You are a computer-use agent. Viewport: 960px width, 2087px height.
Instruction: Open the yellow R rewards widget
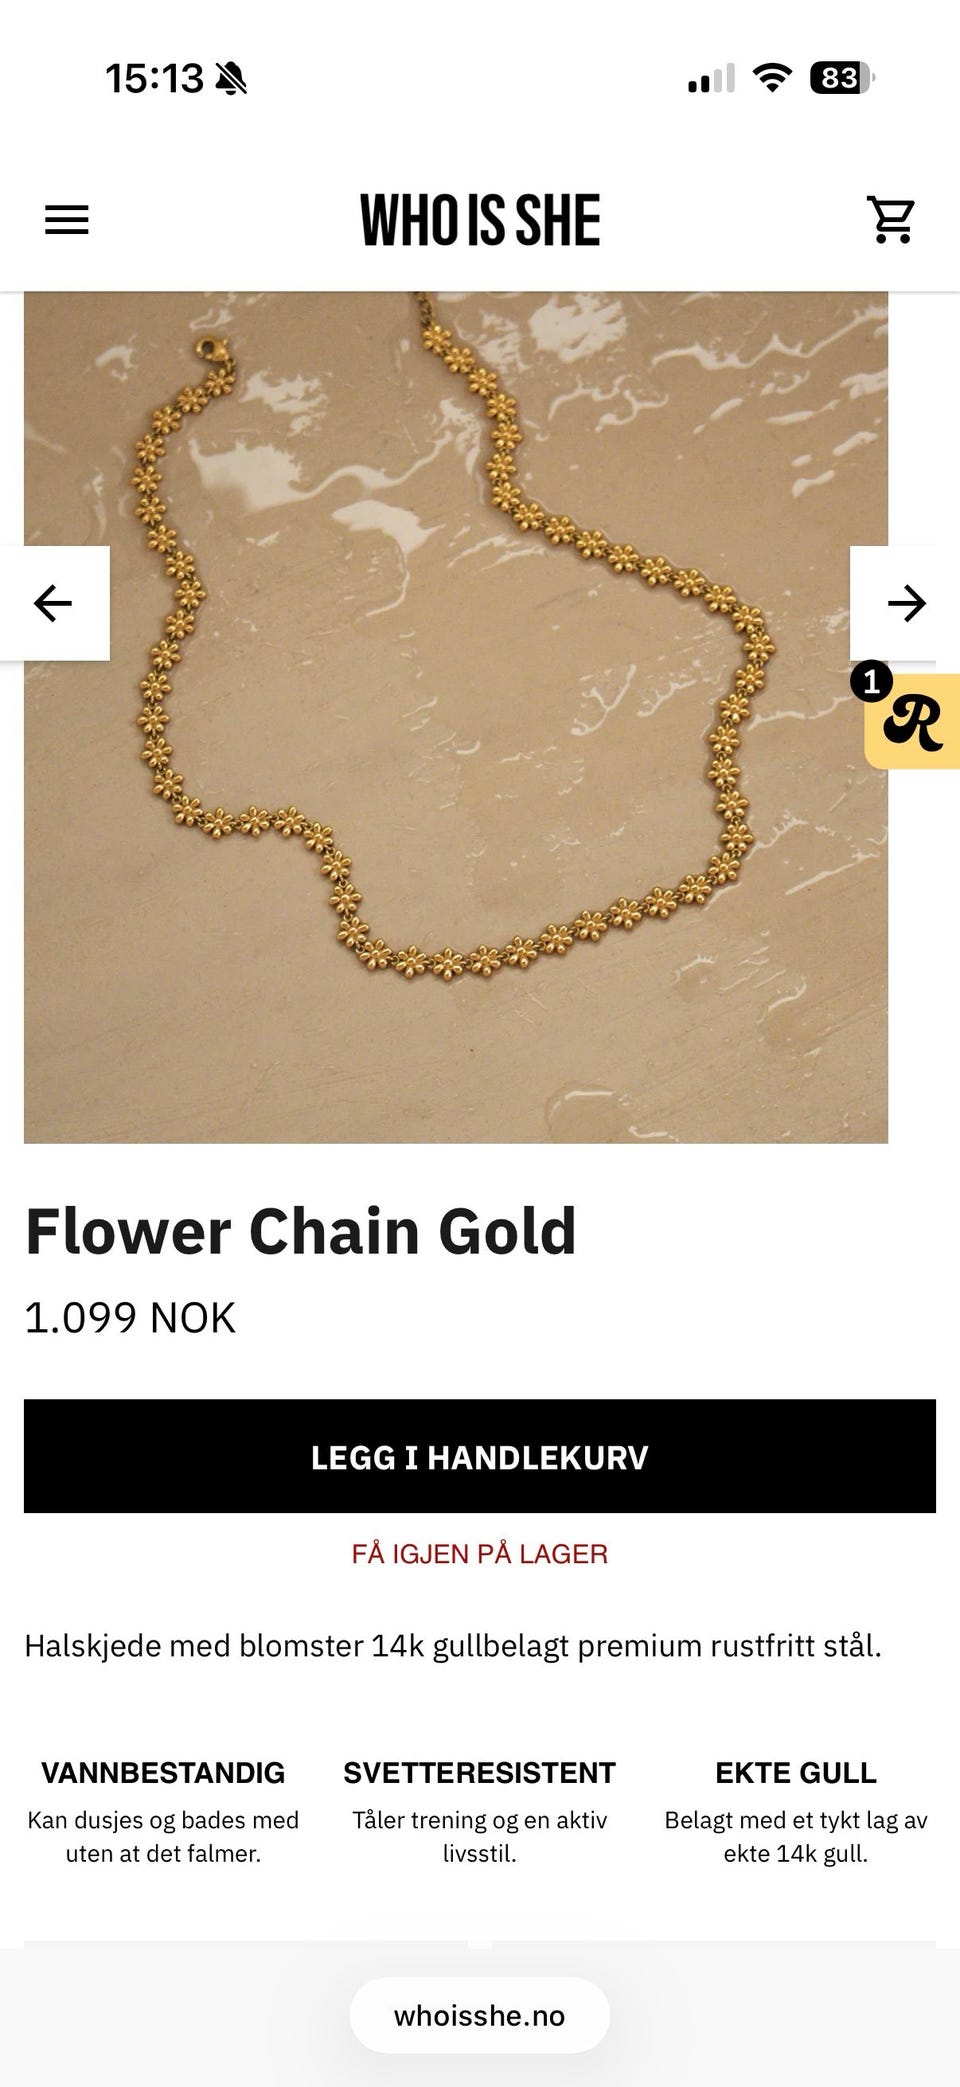coord(914,722)
